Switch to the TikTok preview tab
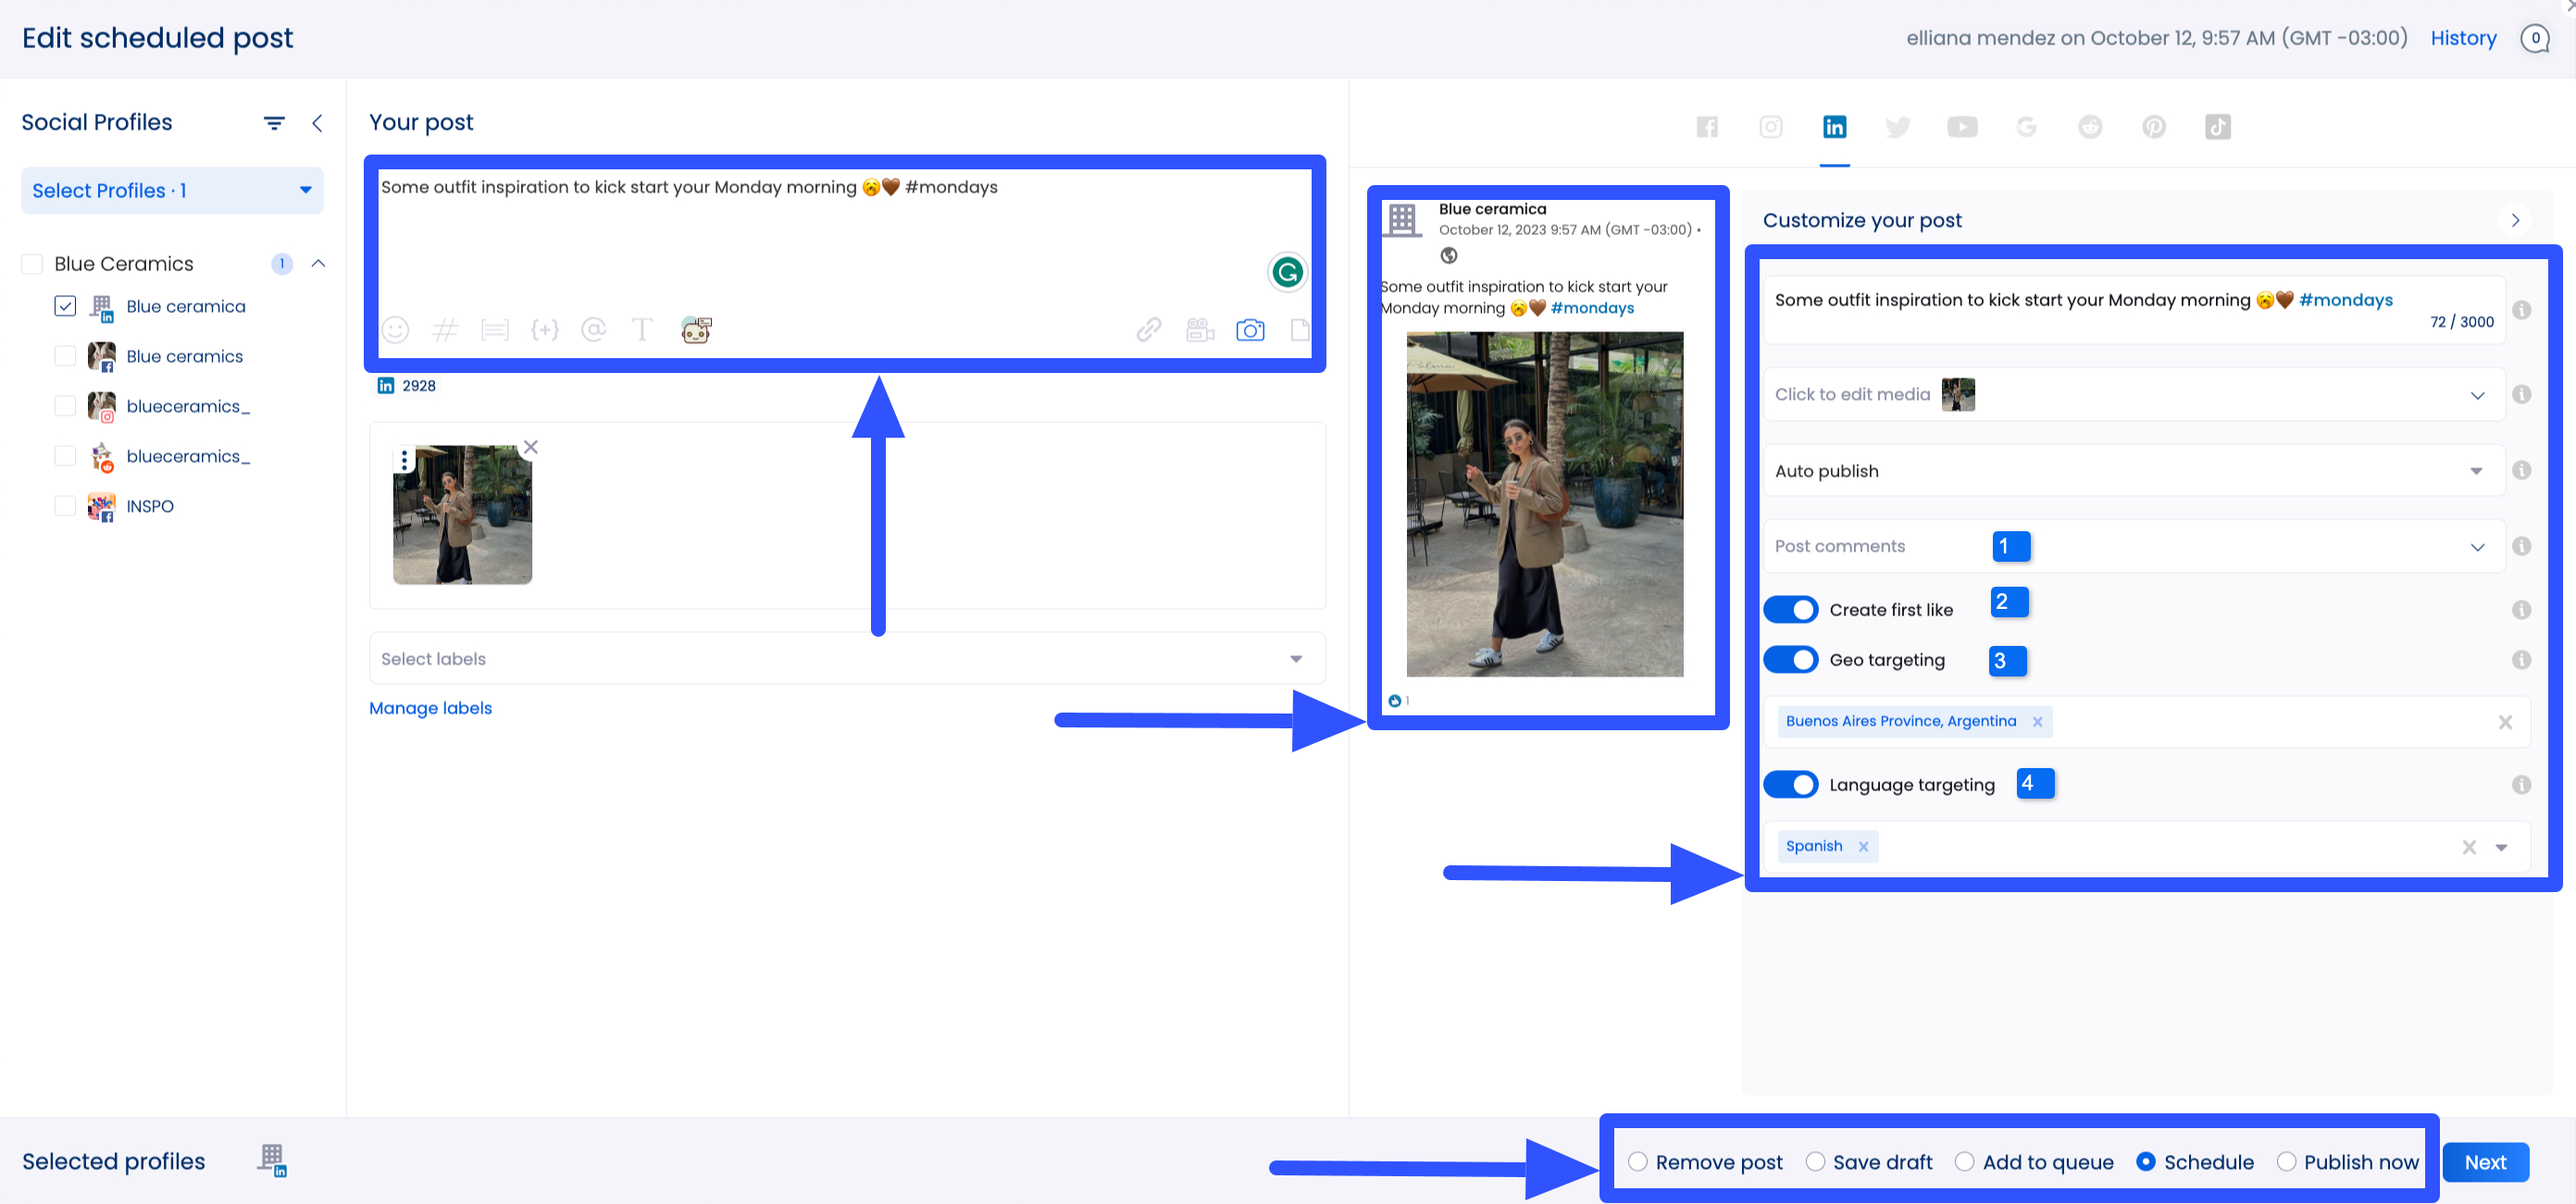2576x1204 pixels. pos(2218,127)
